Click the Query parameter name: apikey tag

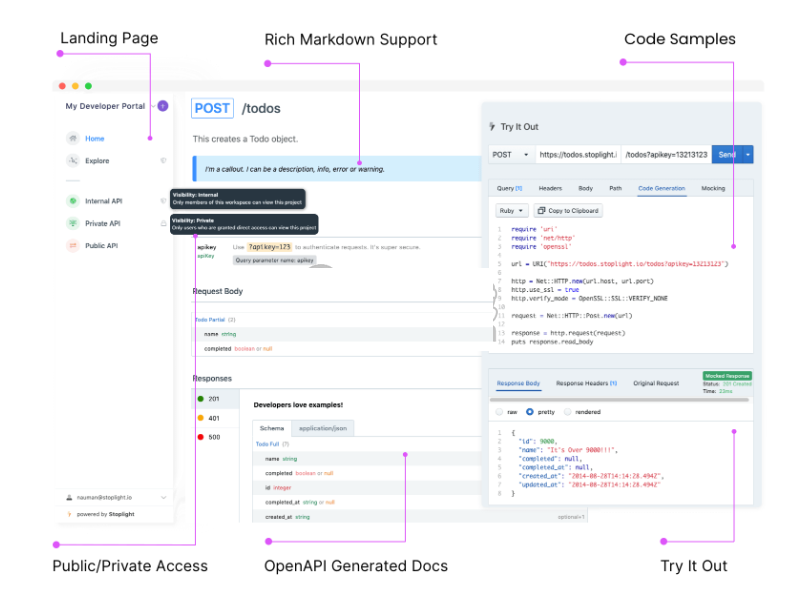(275, 260)
